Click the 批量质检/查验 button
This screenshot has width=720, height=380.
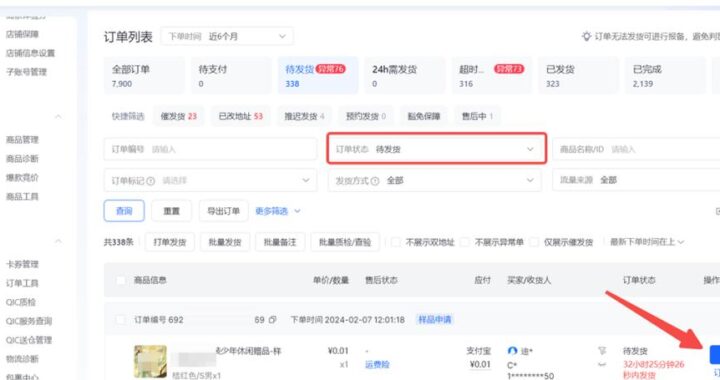(x=345, y=242)
